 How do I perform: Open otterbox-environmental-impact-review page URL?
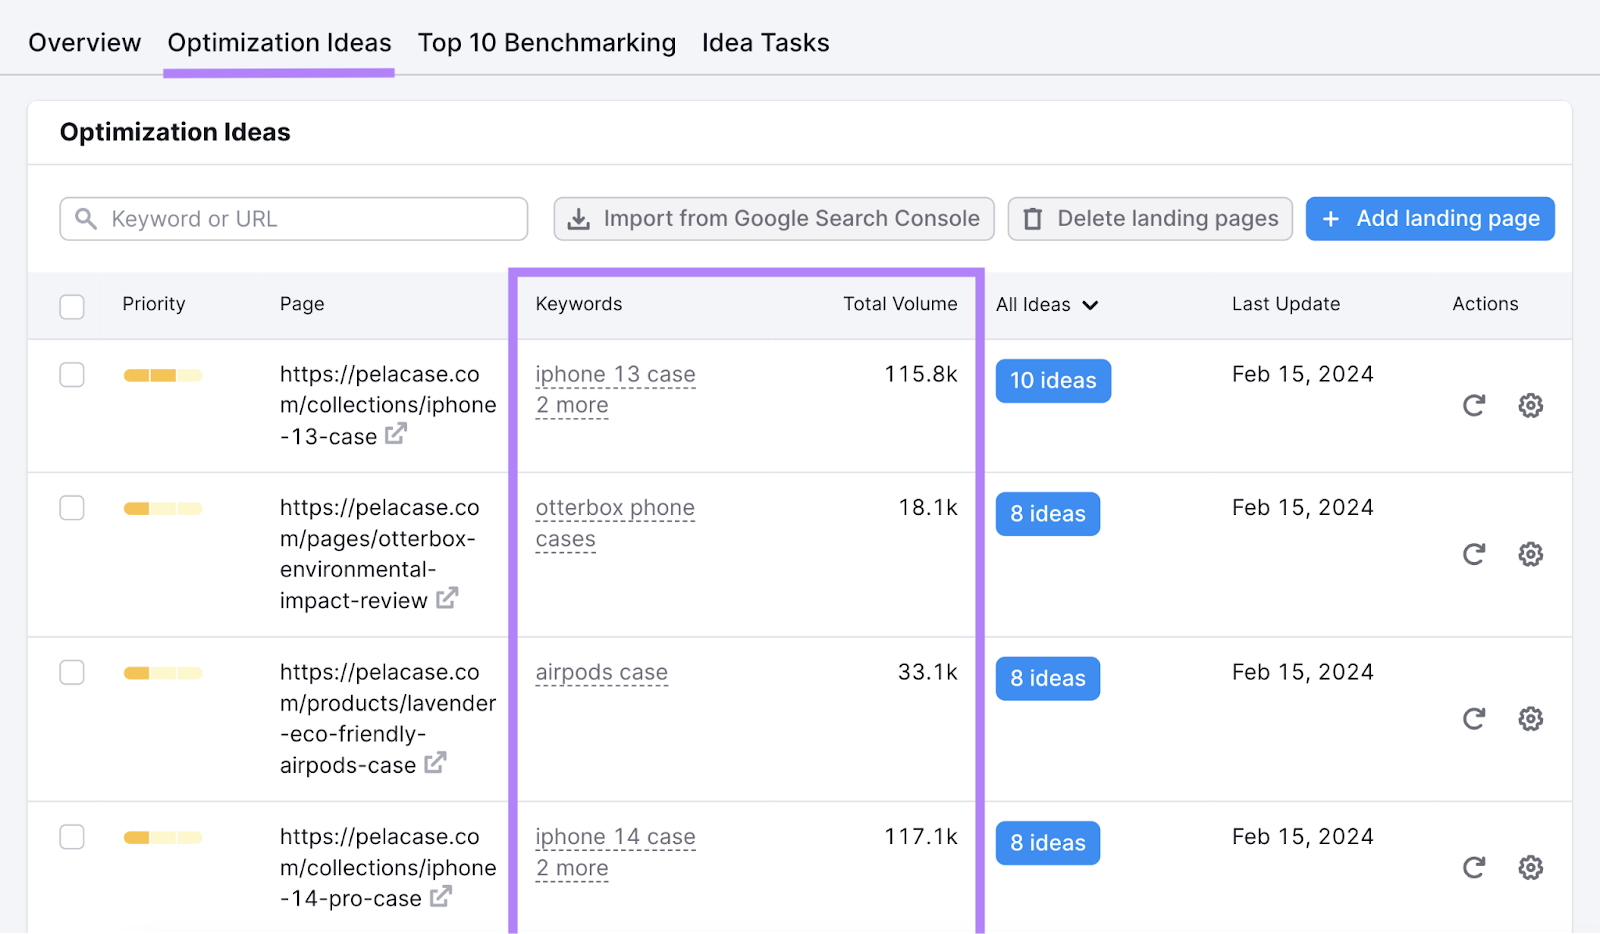tap(379, 554)
